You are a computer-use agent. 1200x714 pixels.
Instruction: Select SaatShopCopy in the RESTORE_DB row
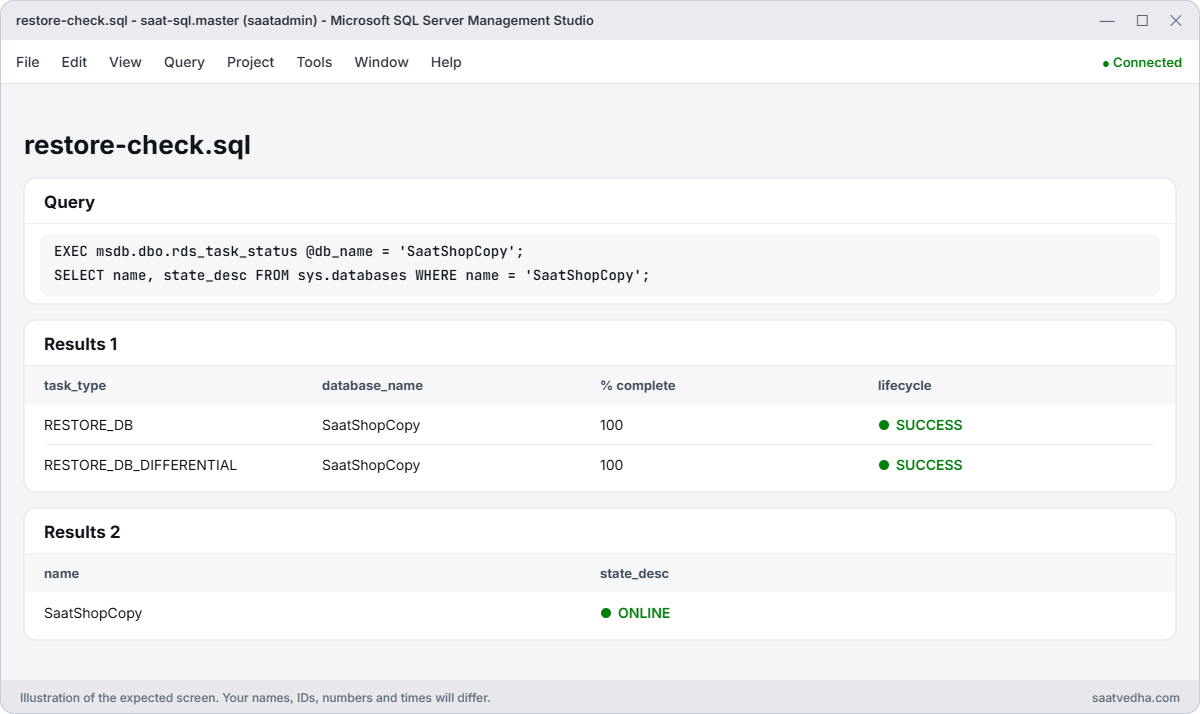click(x=371, y=425)
